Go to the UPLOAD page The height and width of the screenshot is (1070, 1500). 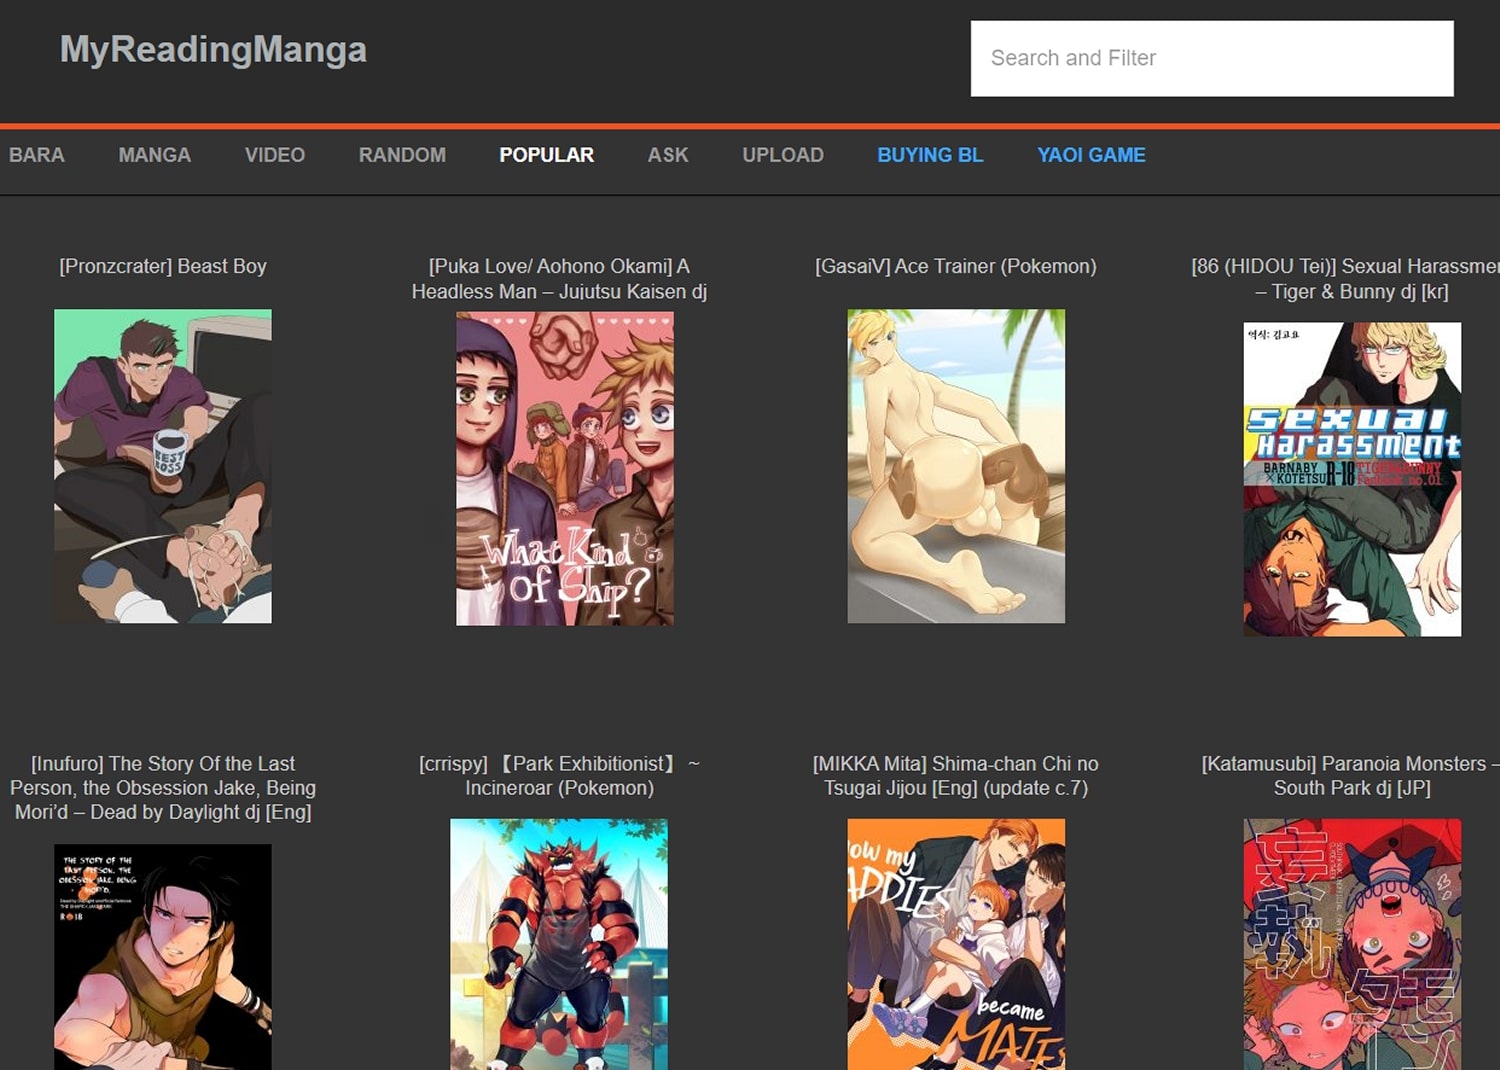tap(783, 155)
